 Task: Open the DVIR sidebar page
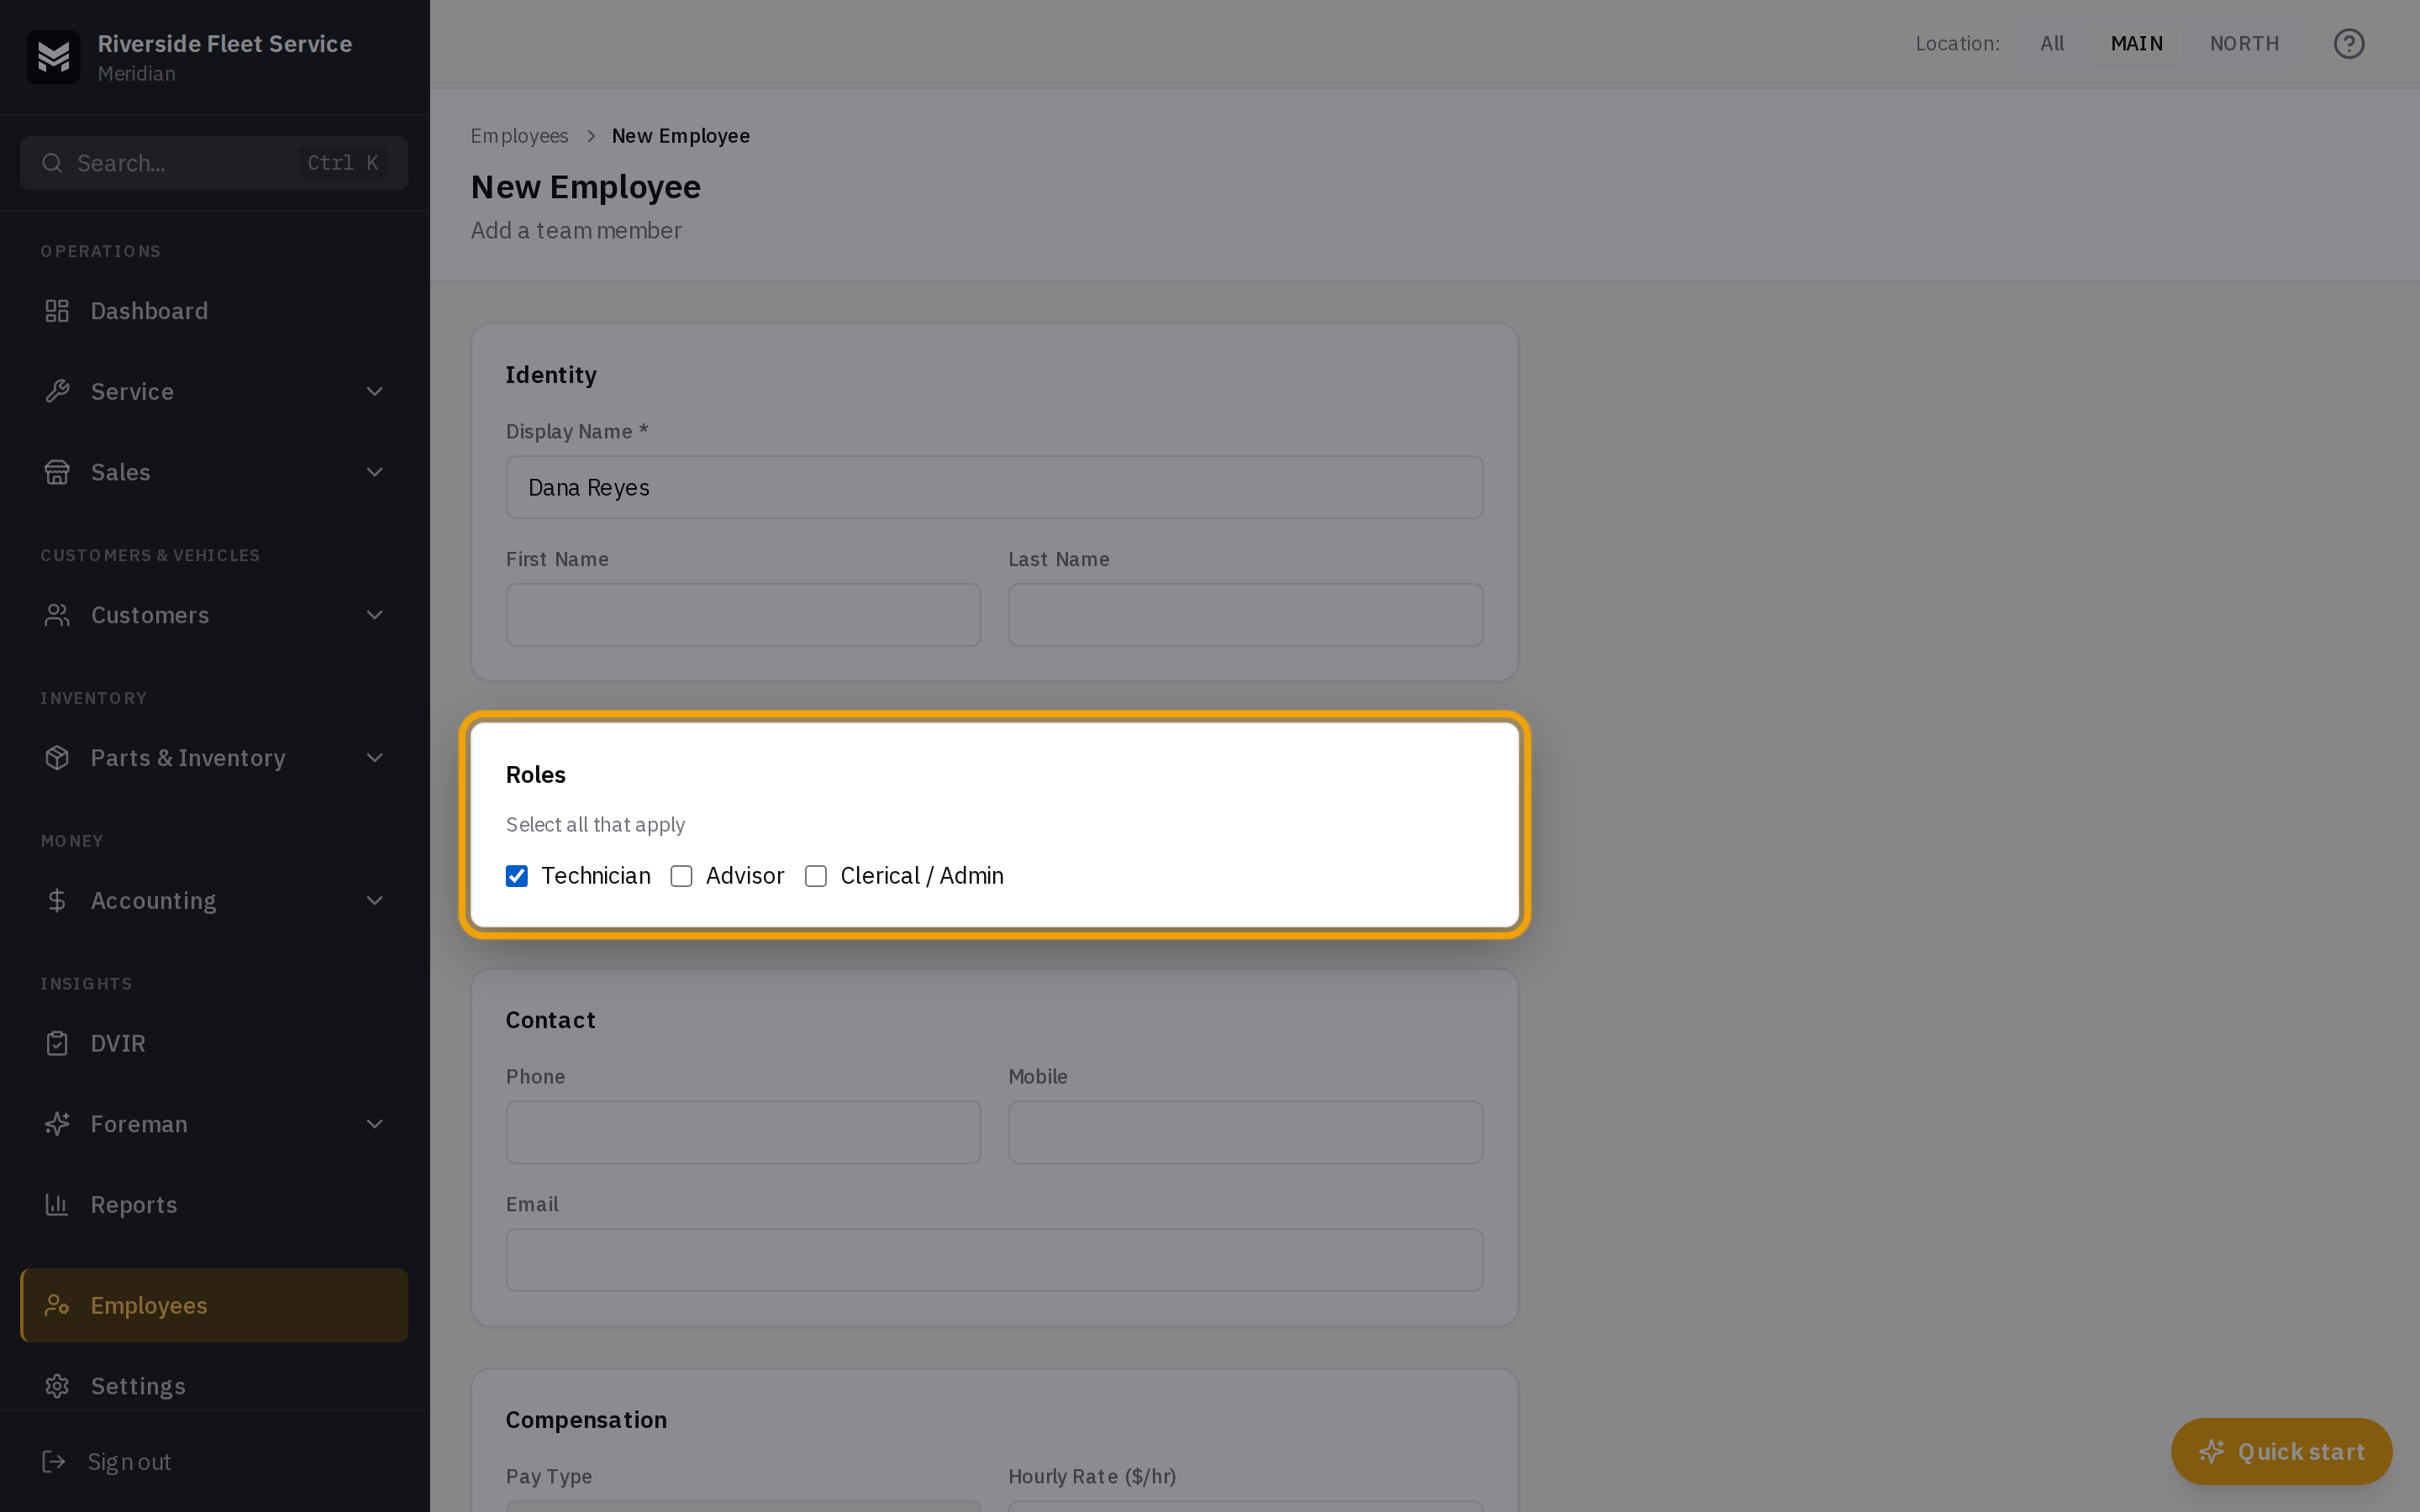coord(214,1043)
